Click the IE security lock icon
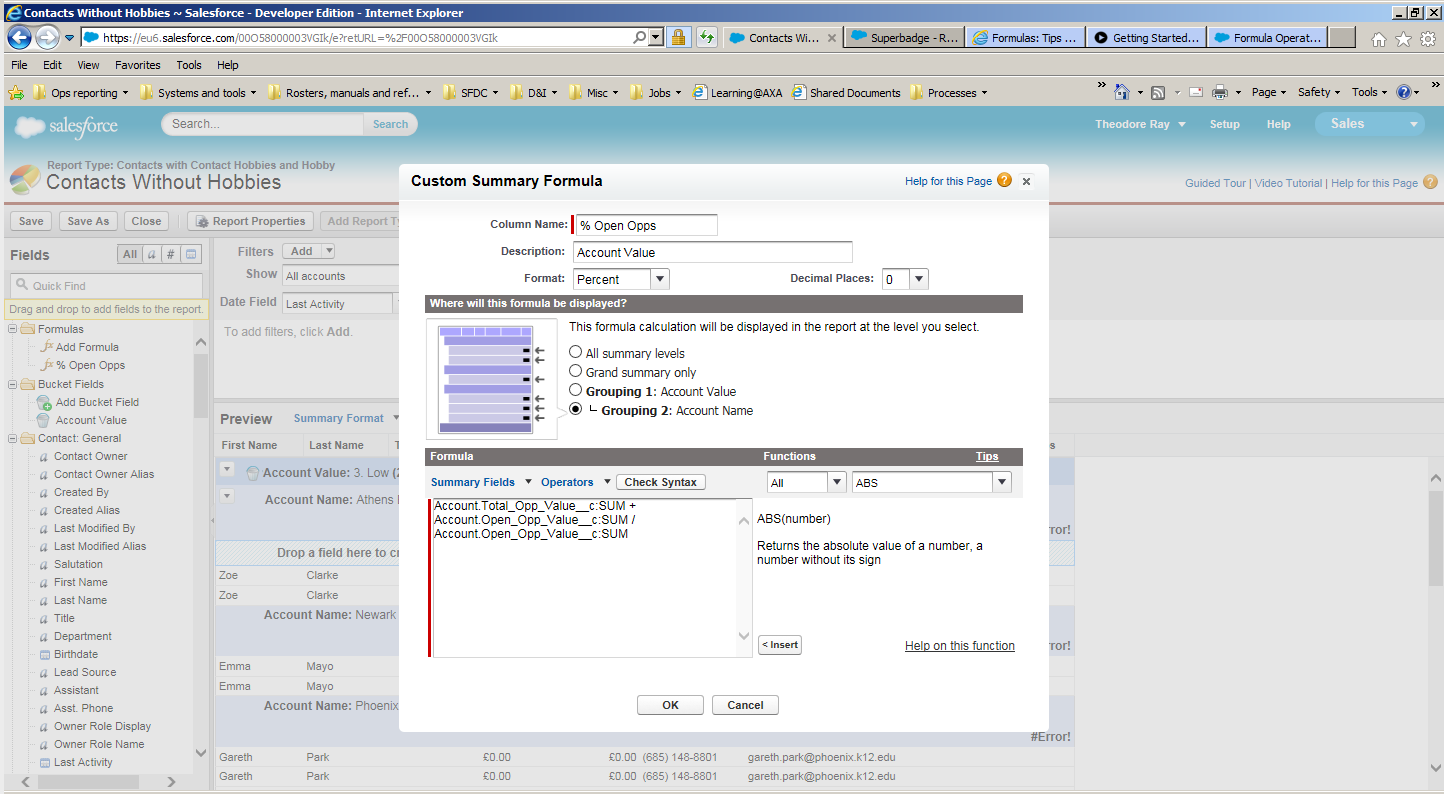 click(x=678, y=38)
